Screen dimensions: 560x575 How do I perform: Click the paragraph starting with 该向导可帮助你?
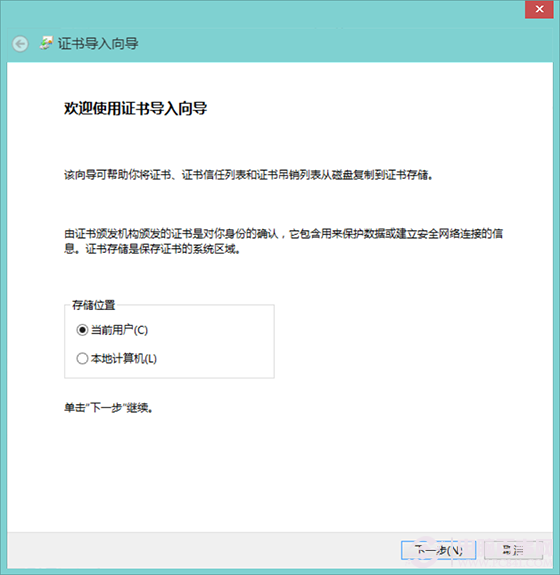(249, 175)
